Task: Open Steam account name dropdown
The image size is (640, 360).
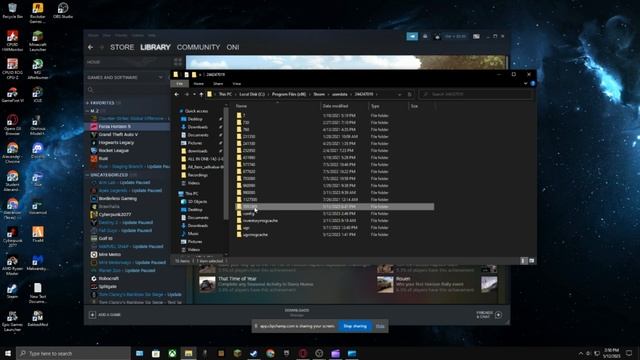Action: pyautogui.click(x=455, y=36)
